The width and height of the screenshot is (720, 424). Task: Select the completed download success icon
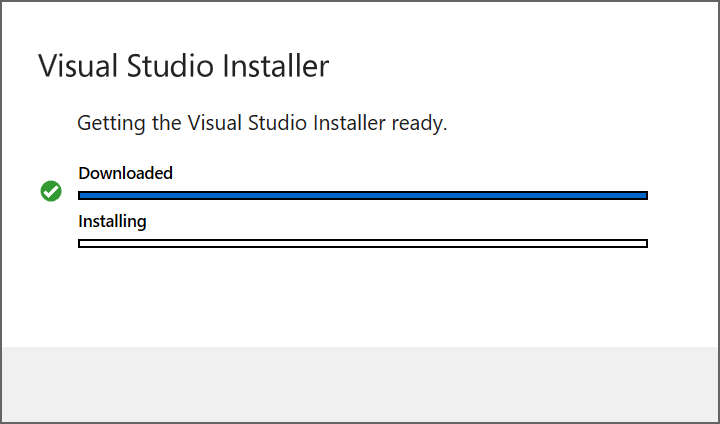51,191
